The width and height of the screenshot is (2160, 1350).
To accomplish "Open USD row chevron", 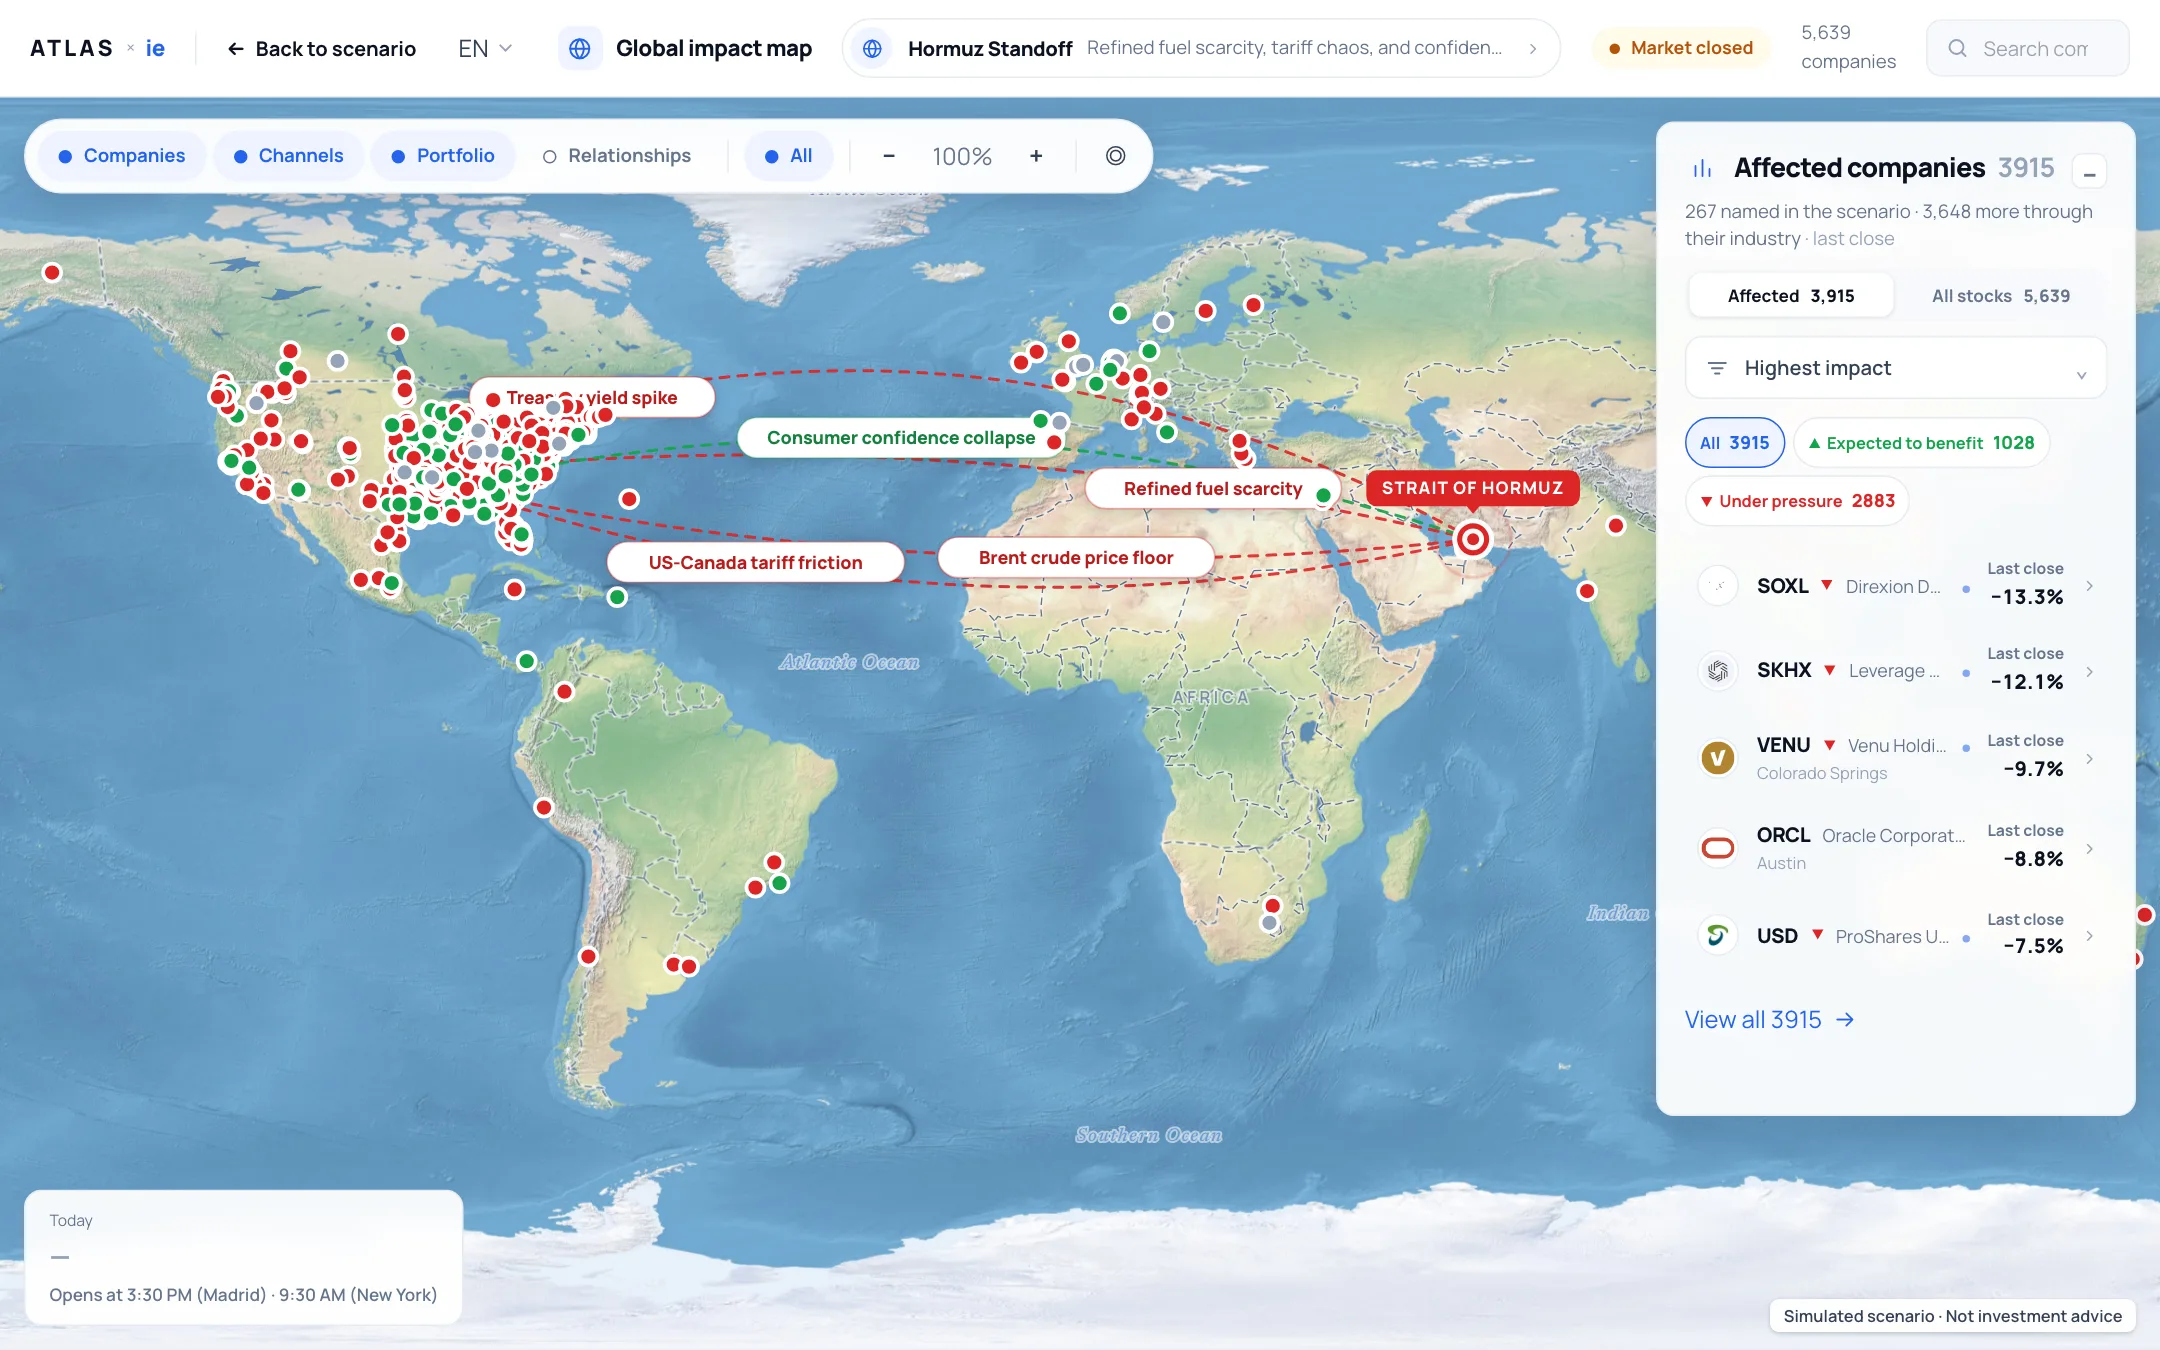I will tap(2090, 936).
